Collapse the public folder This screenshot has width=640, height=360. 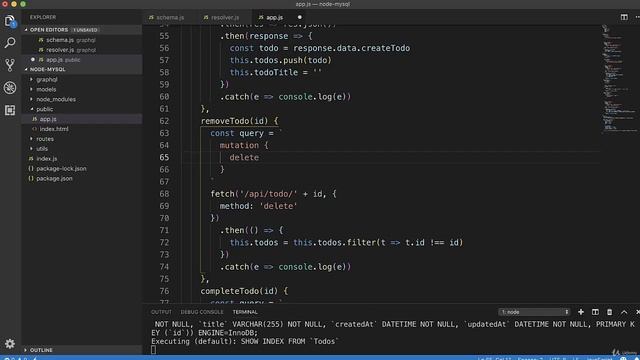click(x=44, y=109)
